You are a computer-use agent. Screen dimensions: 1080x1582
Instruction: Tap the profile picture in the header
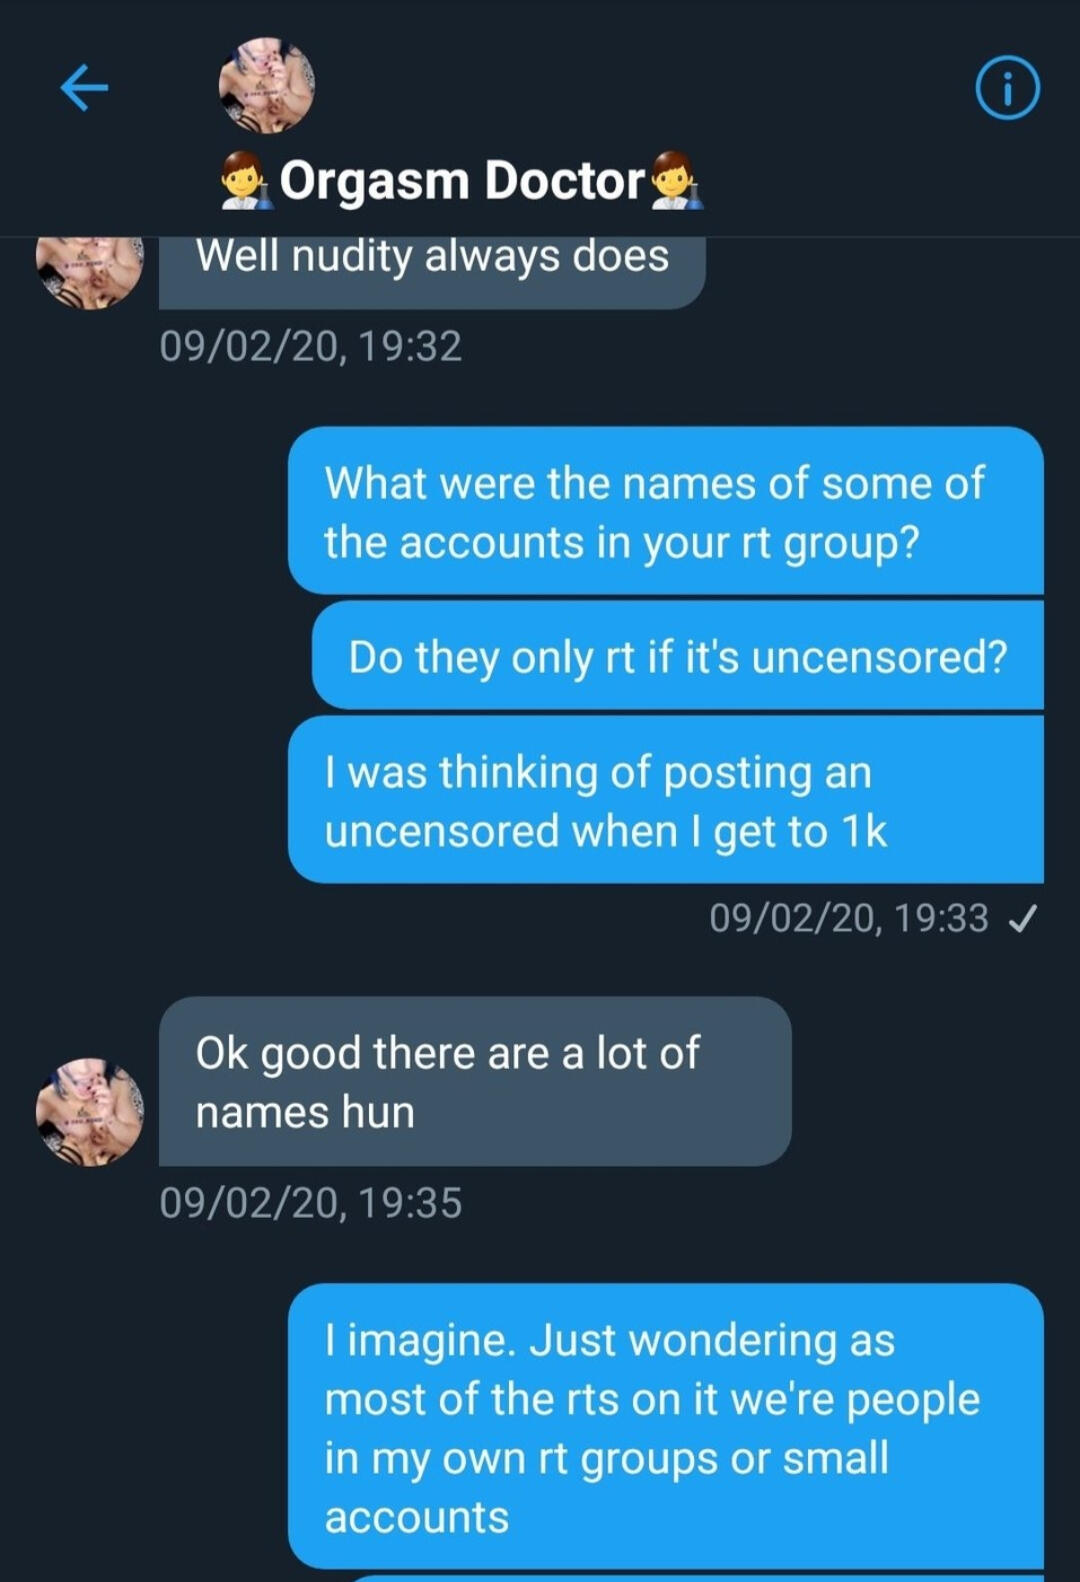pos(266,86)
